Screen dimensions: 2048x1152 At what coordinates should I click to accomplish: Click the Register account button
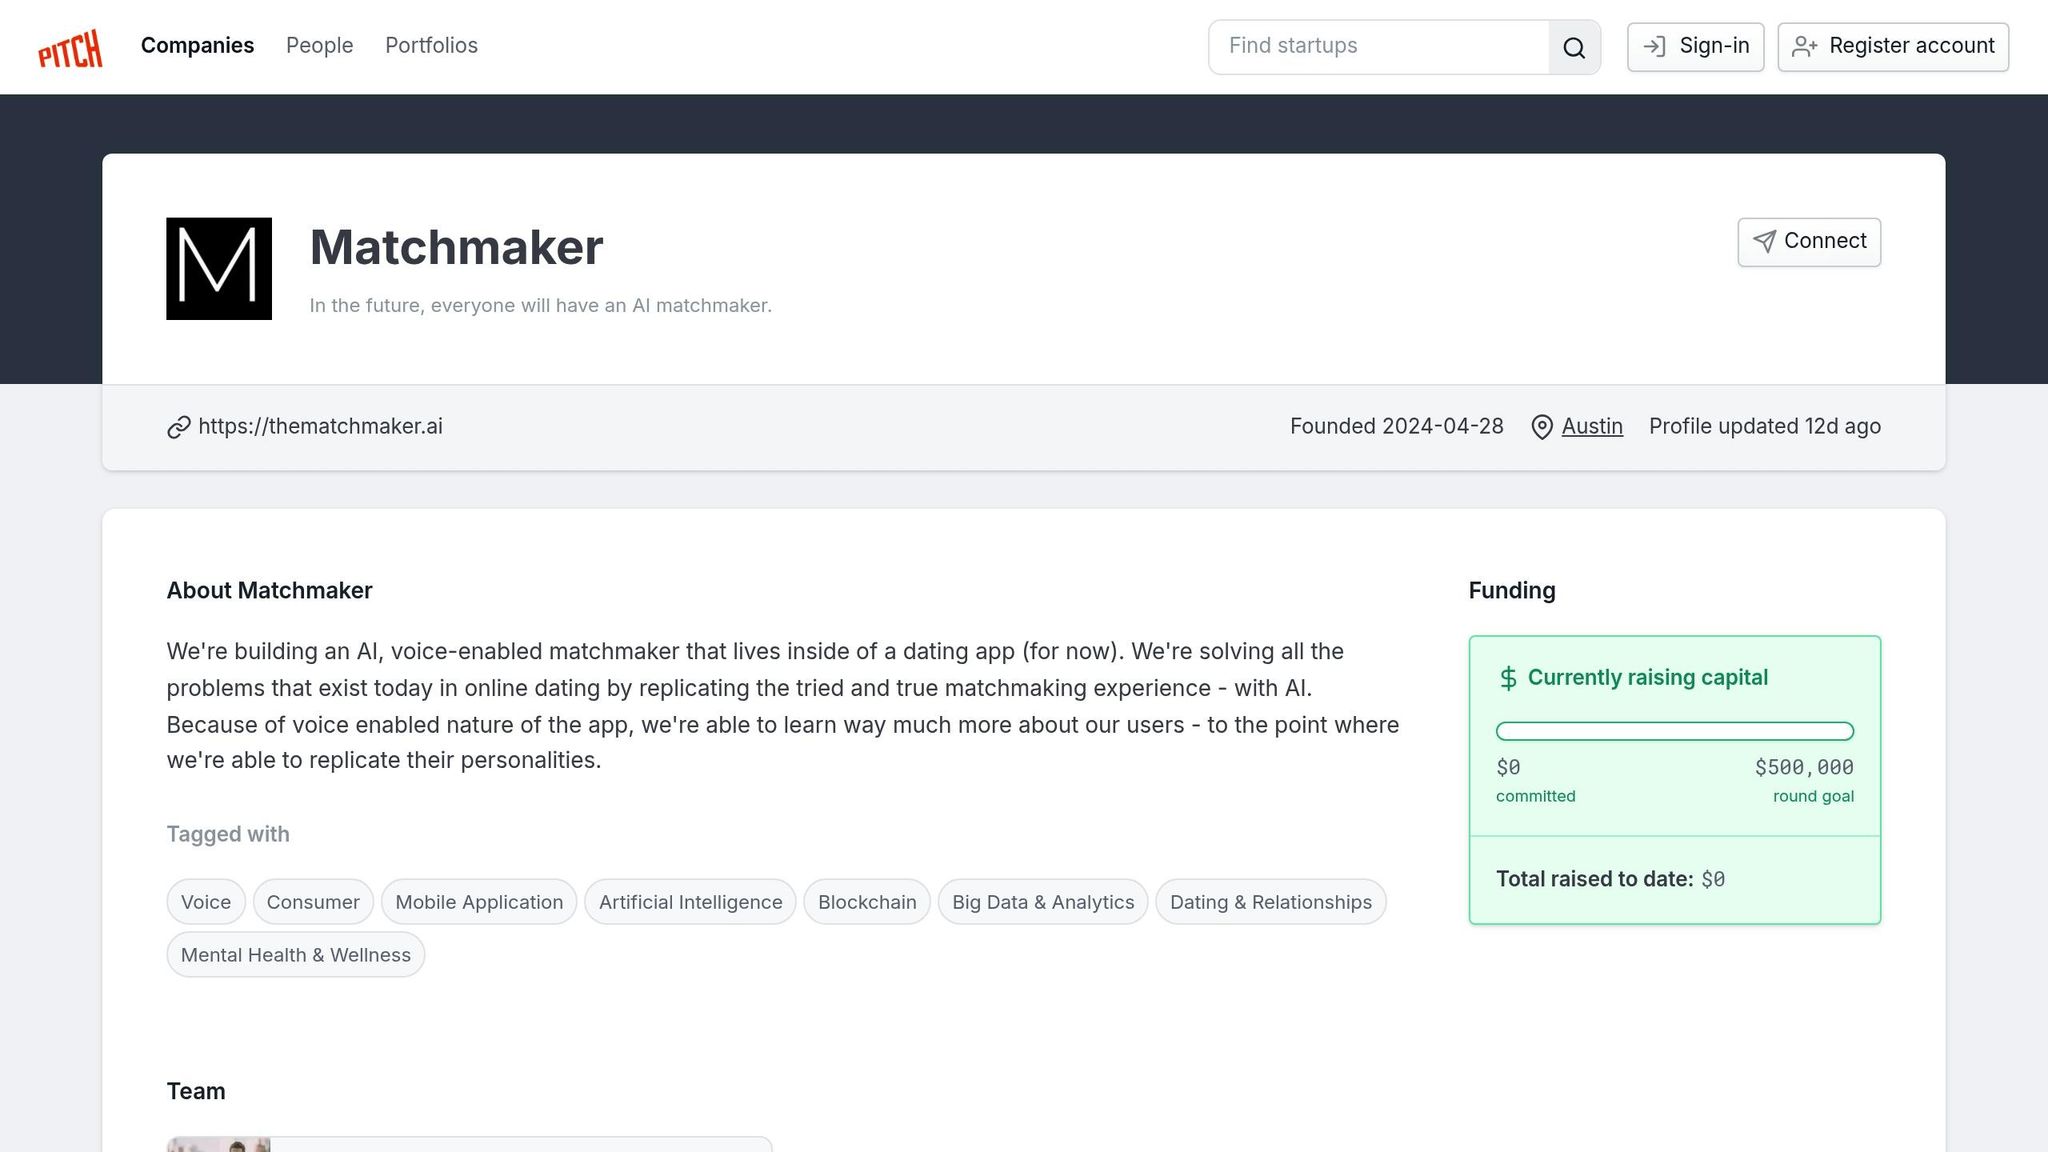tap(1893, 47)
